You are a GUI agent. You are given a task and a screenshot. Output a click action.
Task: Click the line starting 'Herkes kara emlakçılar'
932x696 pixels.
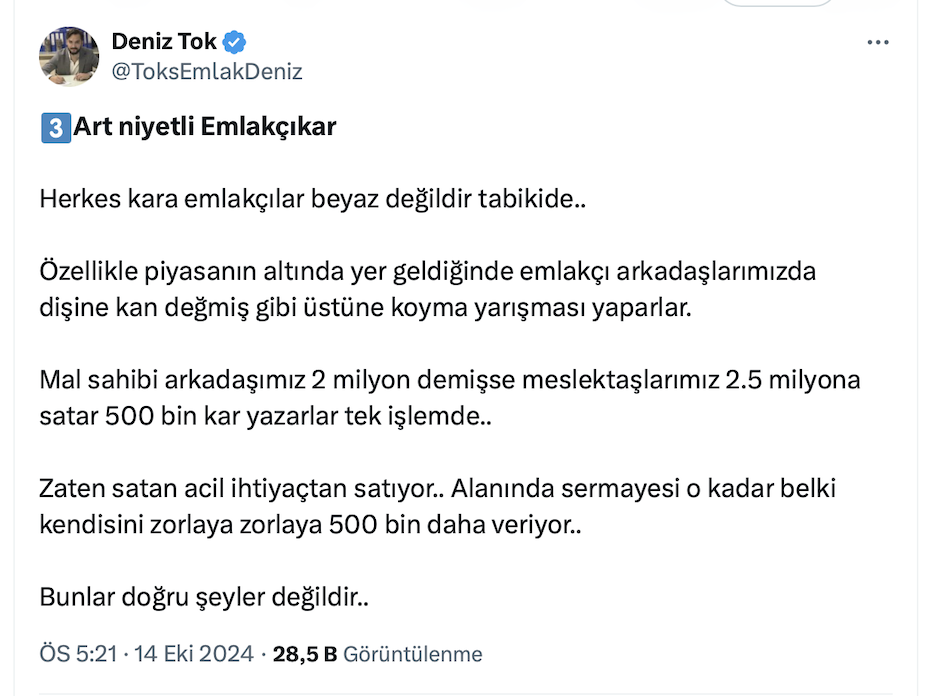[x=312, y=199]
